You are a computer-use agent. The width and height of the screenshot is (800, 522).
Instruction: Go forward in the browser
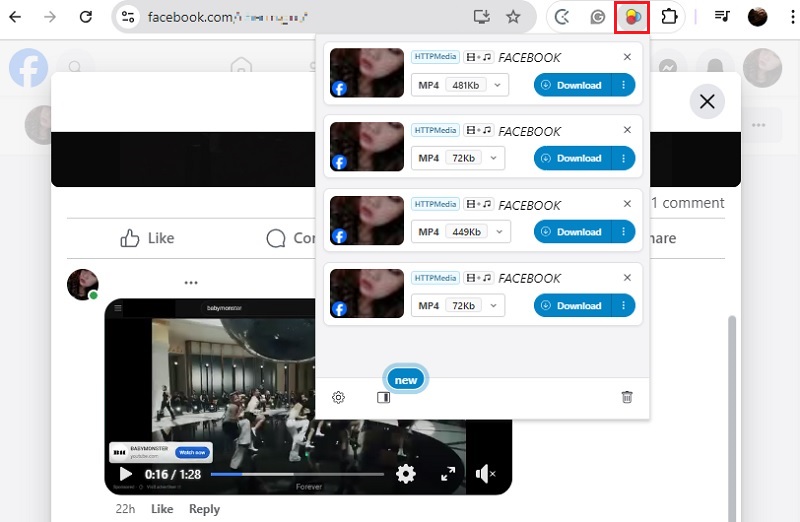click(50, 17)
